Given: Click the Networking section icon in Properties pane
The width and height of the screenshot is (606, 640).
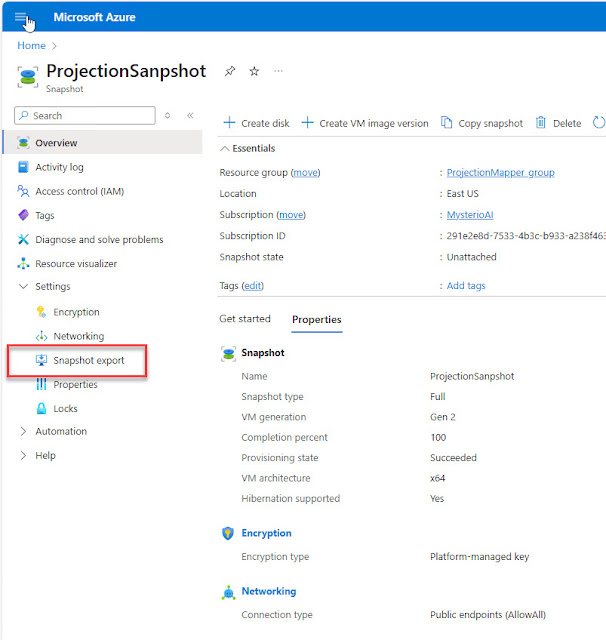Looking at the screenshot, I should (x=229, y=592).
